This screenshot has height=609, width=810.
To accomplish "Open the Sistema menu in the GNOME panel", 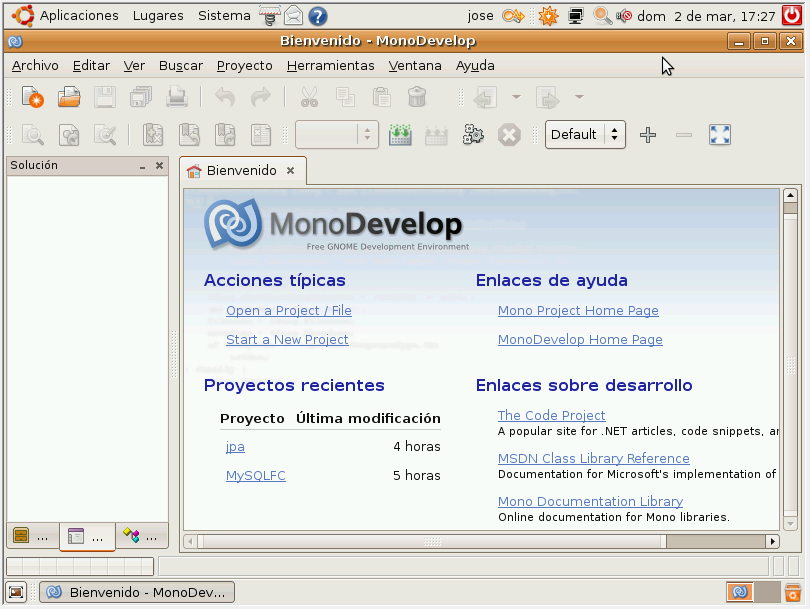I will (x=224, y=15).
